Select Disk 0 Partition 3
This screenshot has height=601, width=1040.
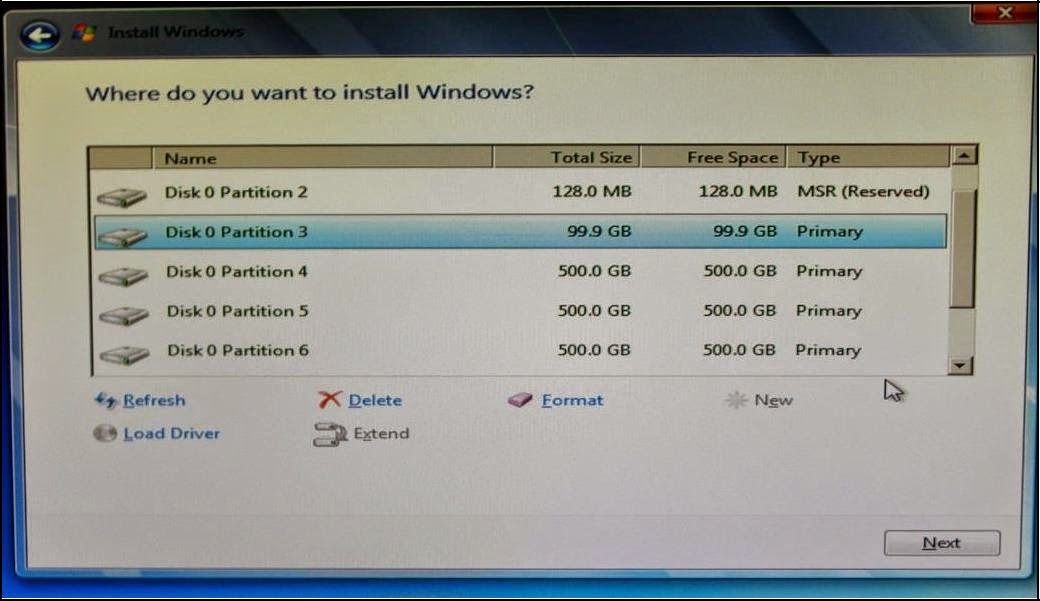click(520, 232)
